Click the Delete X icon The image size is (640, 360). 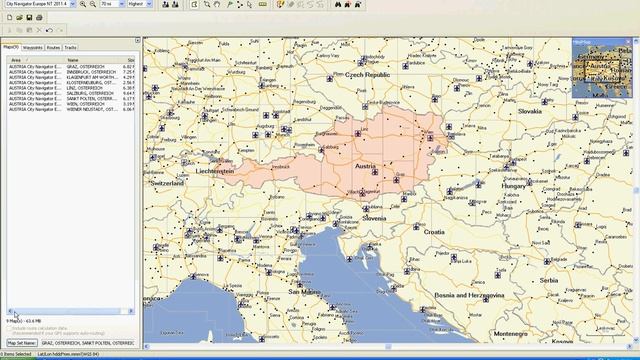tap(39, 30)
